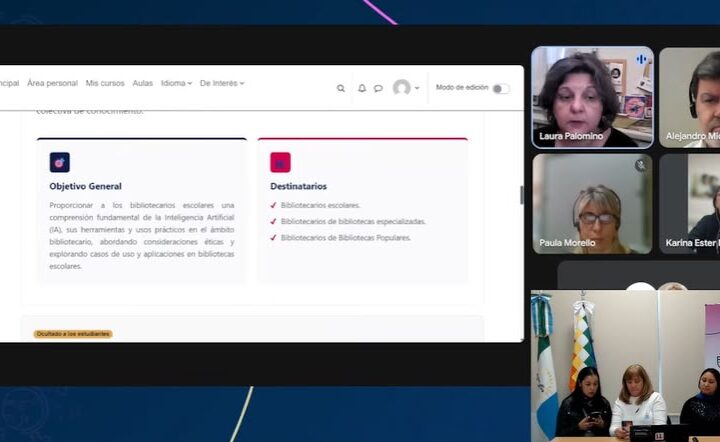The image size is (720, 442).
Task: Click the Destinatarios pink icon
Action: (x=280, y=162)
